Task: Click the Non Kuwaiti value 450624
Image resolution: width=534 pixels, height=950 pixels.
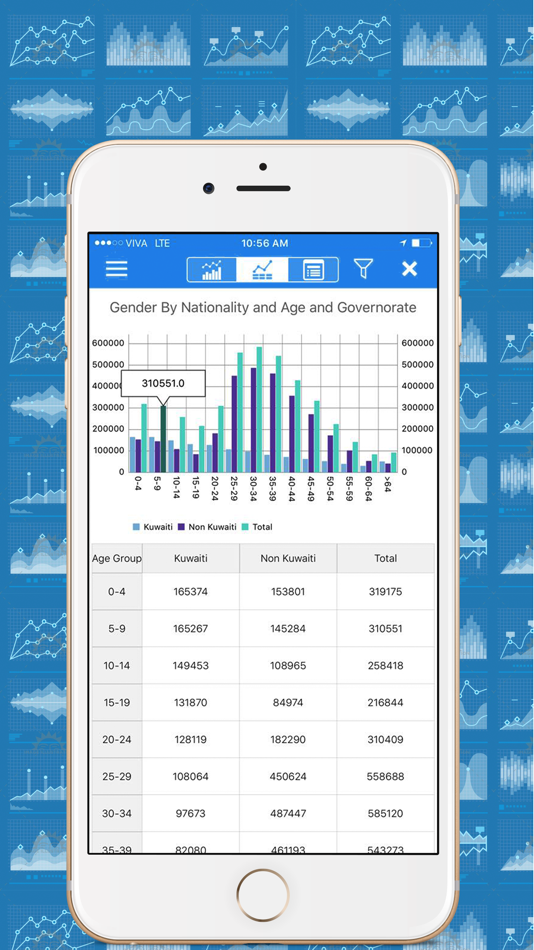Action: (288, 776)
